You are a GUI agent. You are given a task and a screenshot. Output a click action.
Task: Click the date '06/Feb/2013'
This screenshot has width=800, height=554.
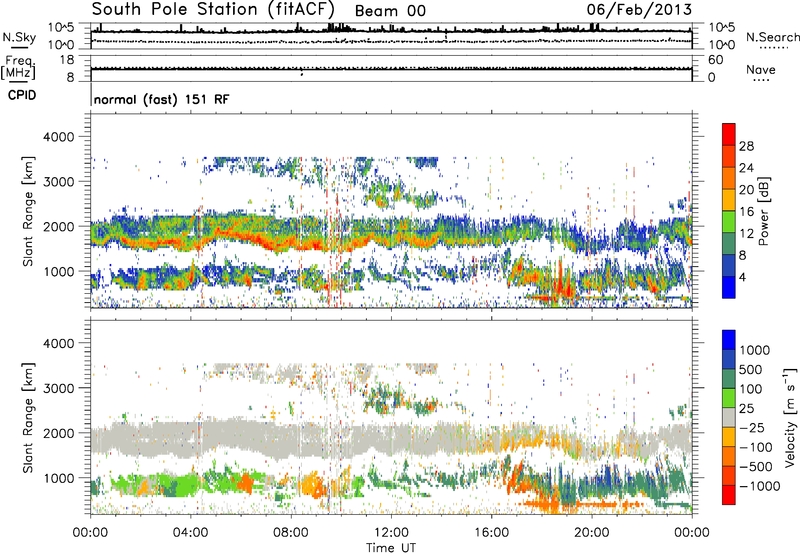coord(639,10)
